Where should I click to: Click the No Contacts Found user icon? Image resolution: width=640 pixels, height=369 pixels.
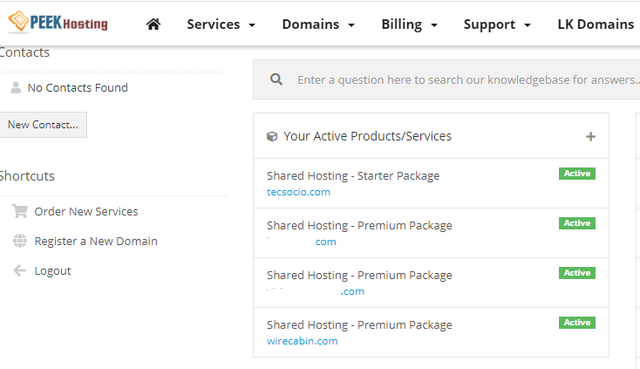click(x=16, y=87)
